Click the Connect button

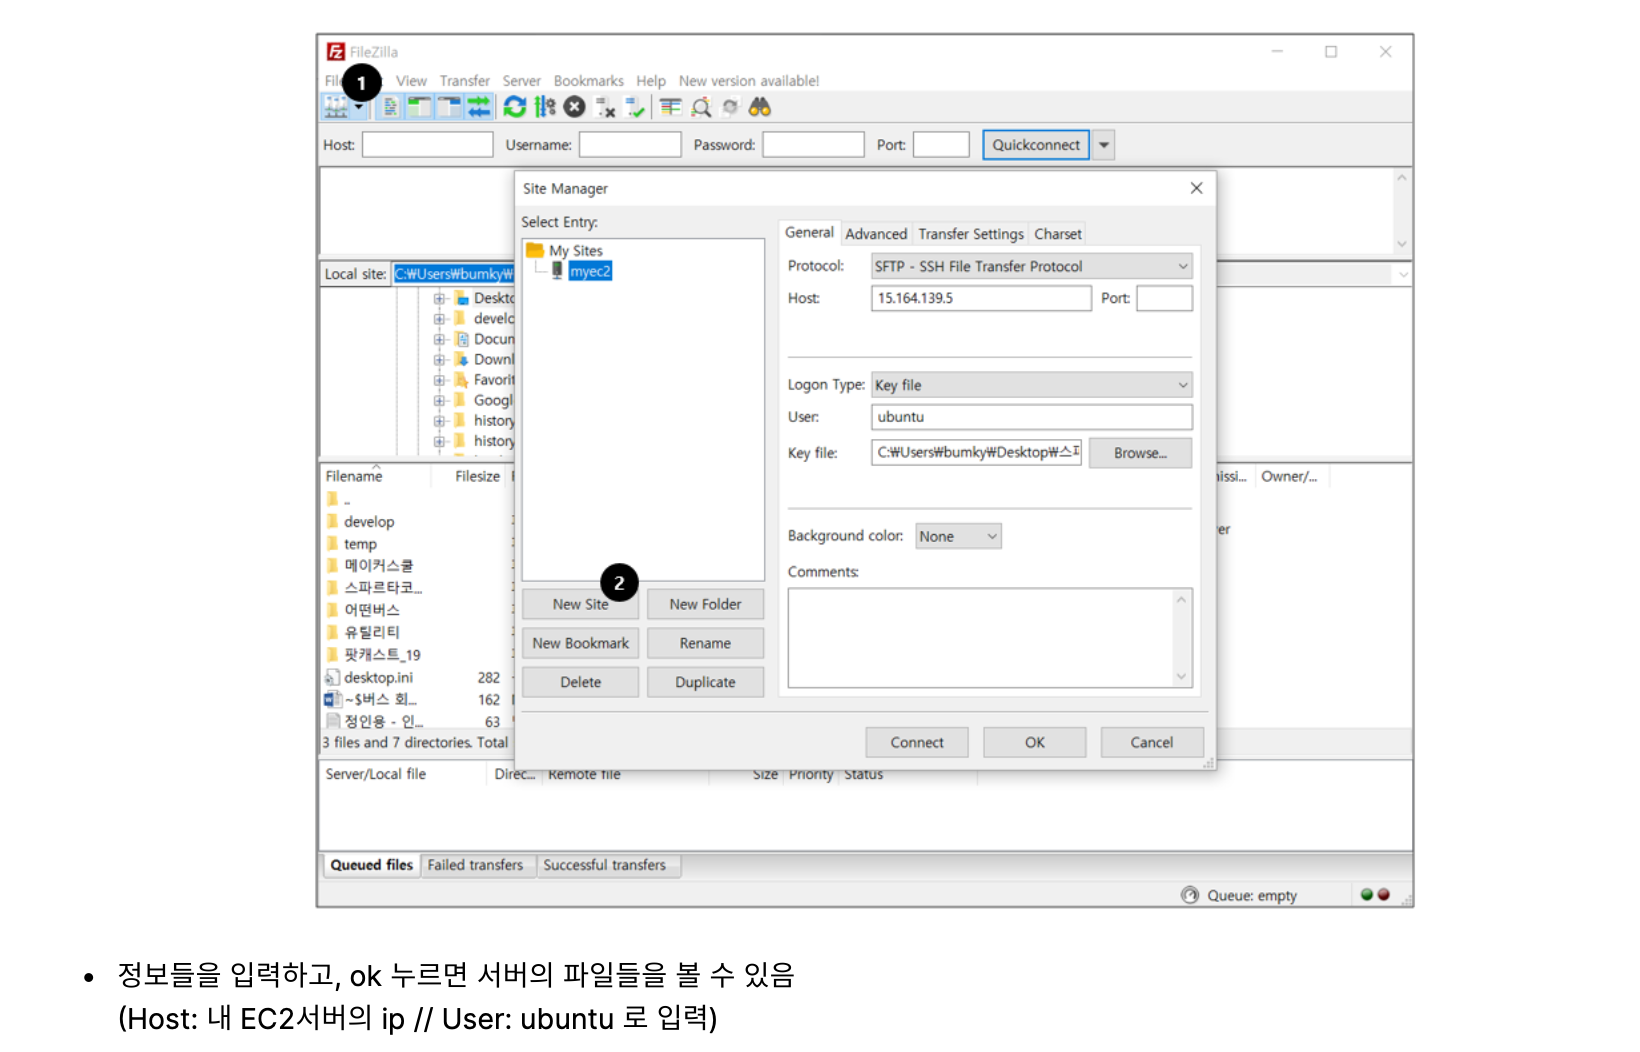click(x=917, y=742)
